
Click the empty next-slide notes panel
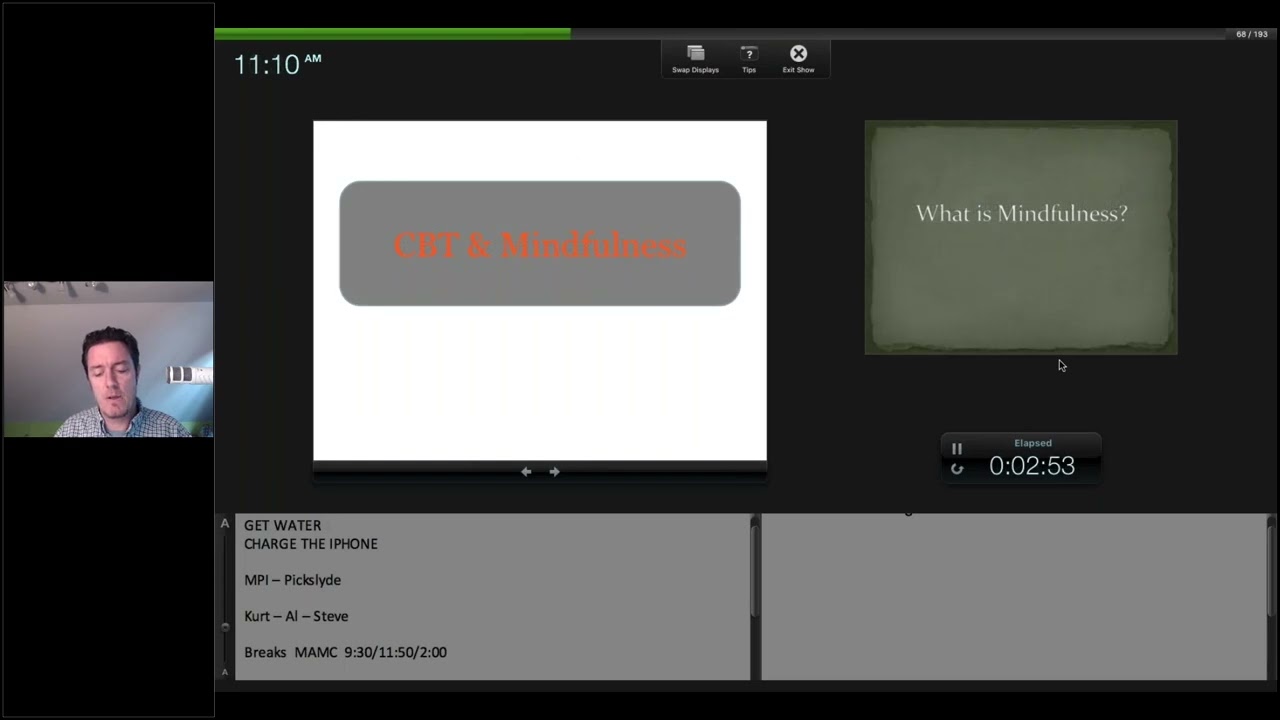point(1014,597)
